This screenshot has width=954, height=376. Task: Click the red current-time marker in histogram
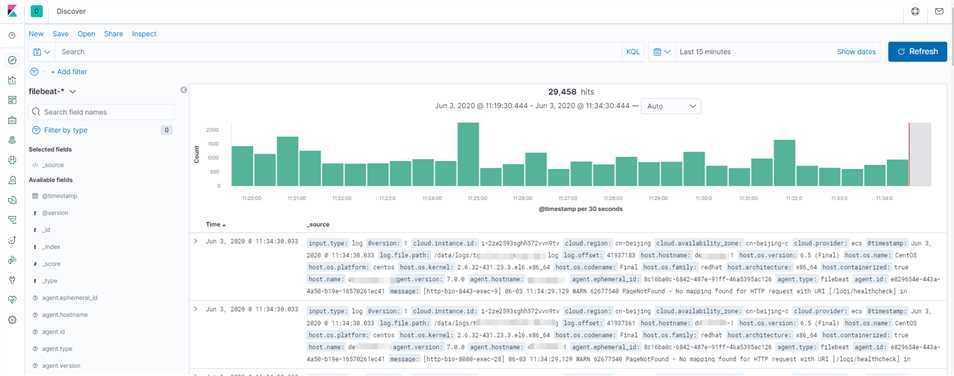point(909,154)
